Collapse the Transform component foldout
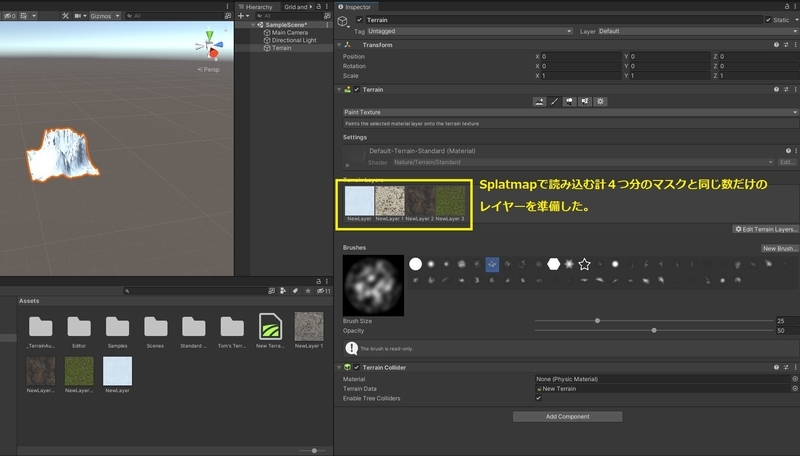This screenshot has width=800, height=456. pos(339,45)
